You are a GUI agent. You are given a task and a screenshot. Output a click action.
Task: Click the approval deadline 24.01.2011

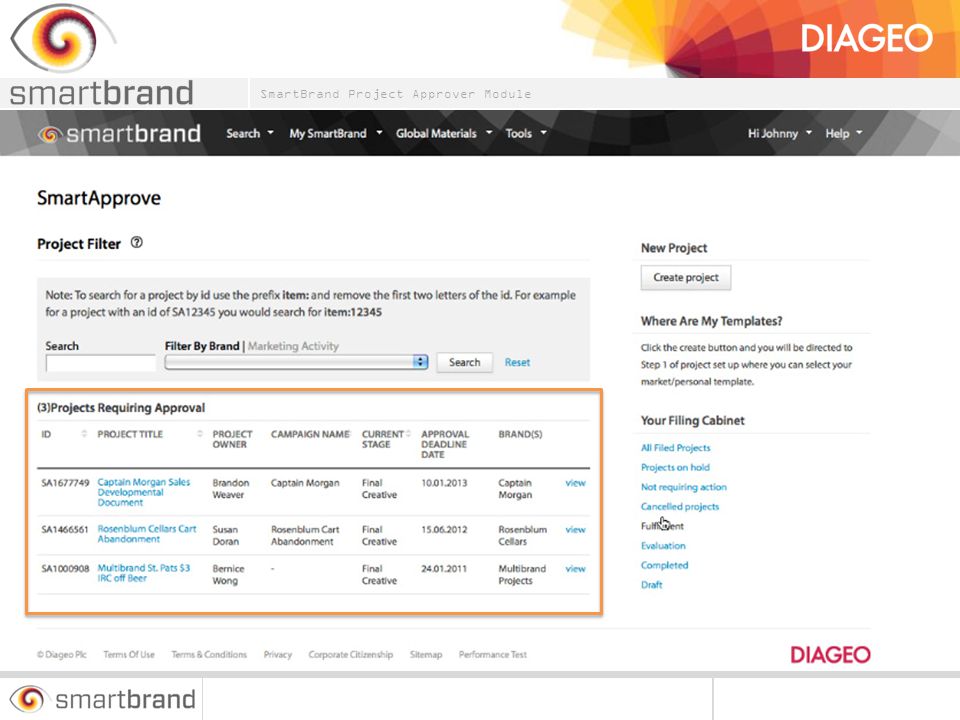coord(444,568)
